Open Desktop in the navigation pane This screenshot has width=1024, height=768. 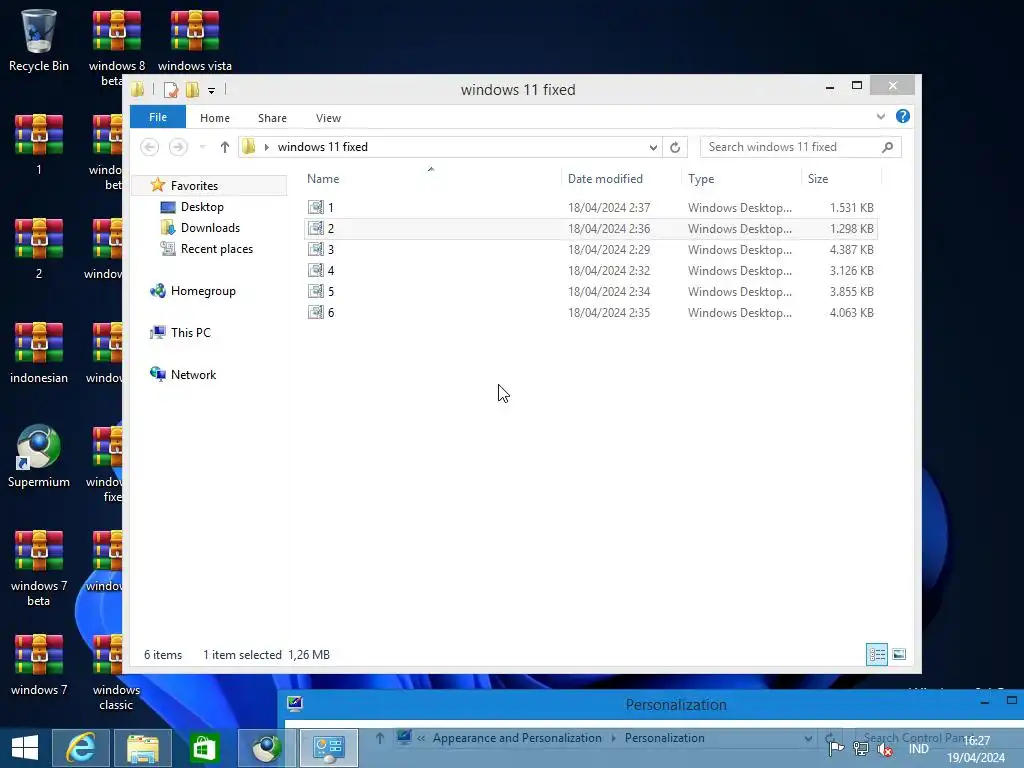pyautogui.click(x=202, y=207)
